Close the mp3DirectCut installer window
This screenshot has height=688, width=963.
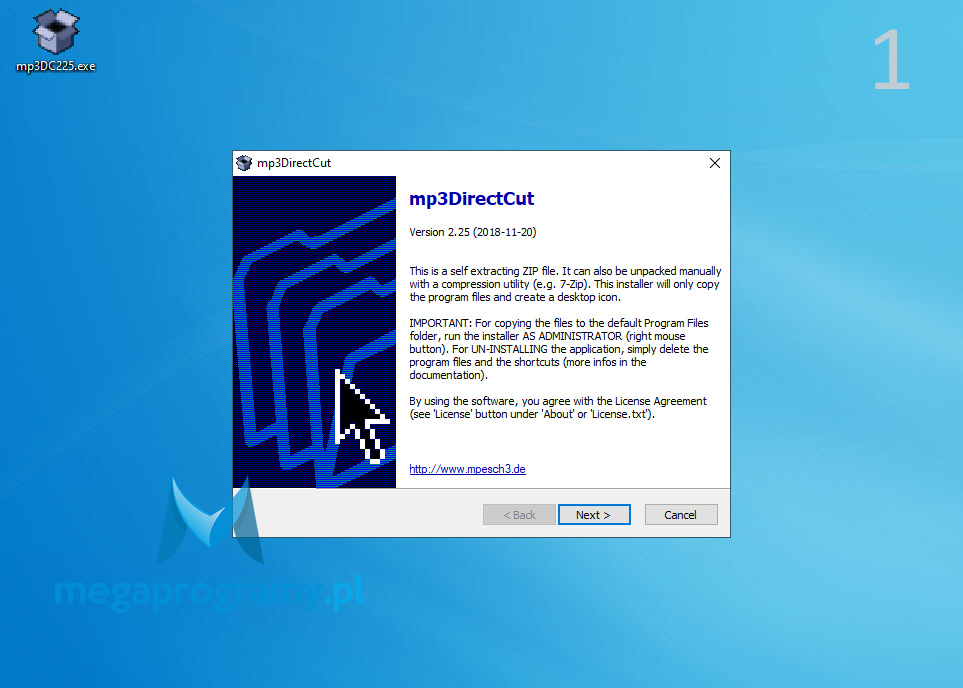pos(715,163)
